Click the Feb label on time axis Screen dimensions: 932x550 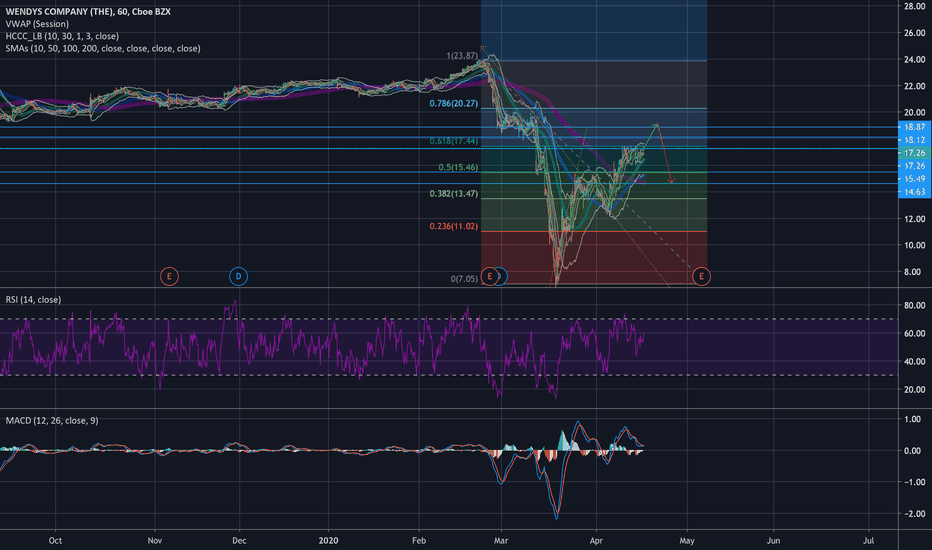point(419,540)
